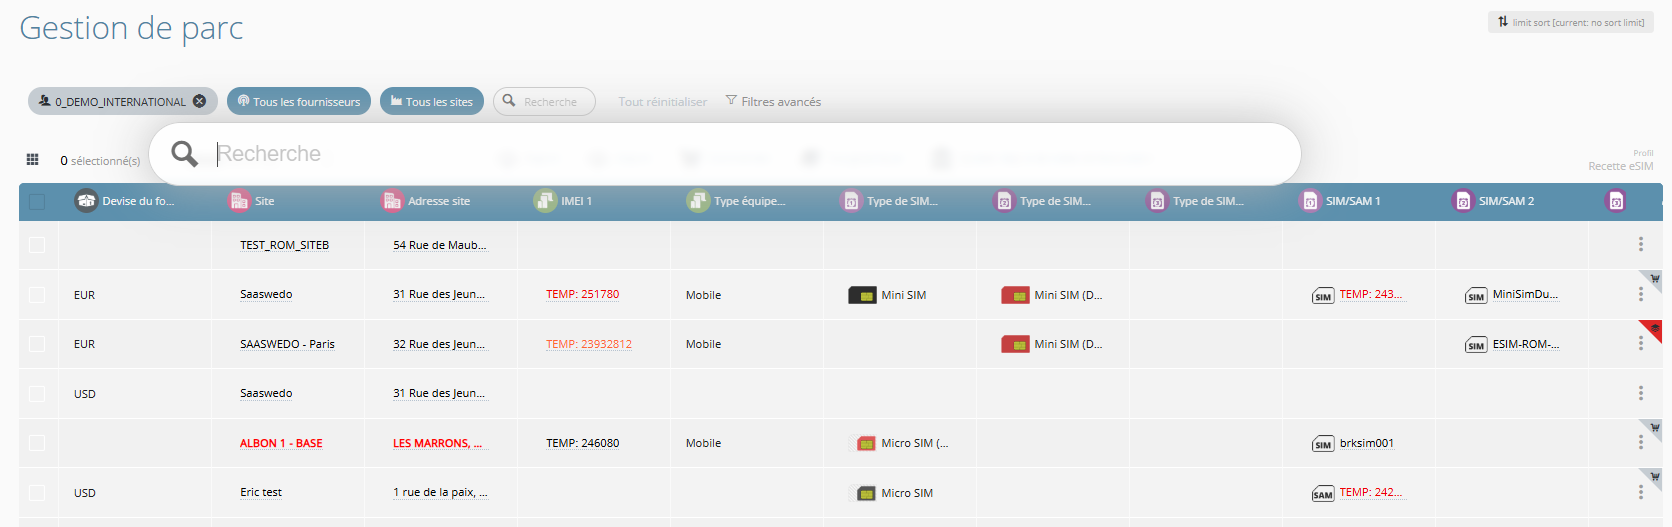Viewport: 1672px width, 527px height.
Task: Click the grid view icon beside selection count
Action: [x=32, y=159]
